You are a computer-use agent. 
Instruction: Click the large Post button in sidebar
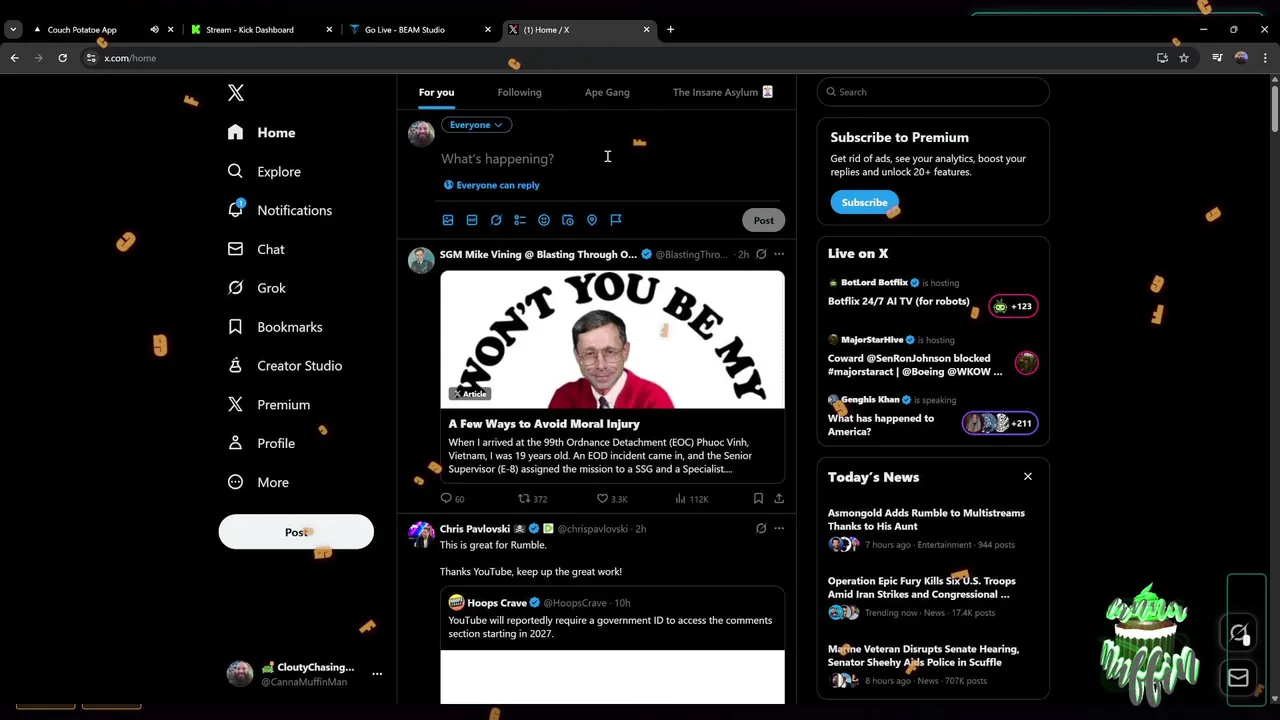(x=296, y=532)
